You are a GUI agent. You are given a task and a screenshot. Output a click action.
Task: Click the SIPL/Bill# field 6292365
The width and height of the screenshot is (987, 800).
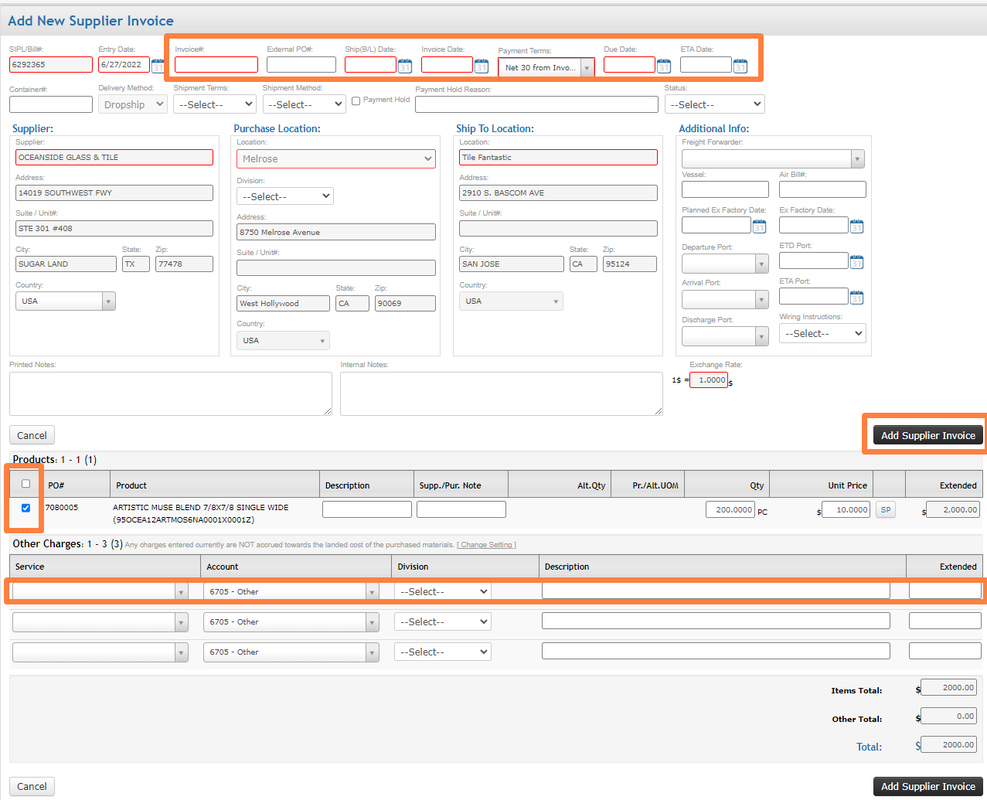(x=51, y=64)
